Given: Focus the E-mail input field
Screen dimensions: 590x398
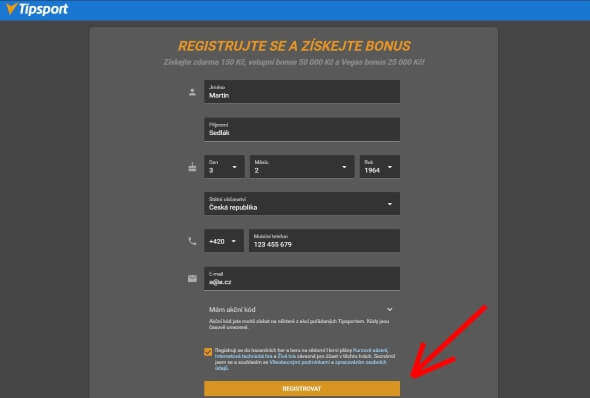Looking at the screenshot, I should 302,278.
